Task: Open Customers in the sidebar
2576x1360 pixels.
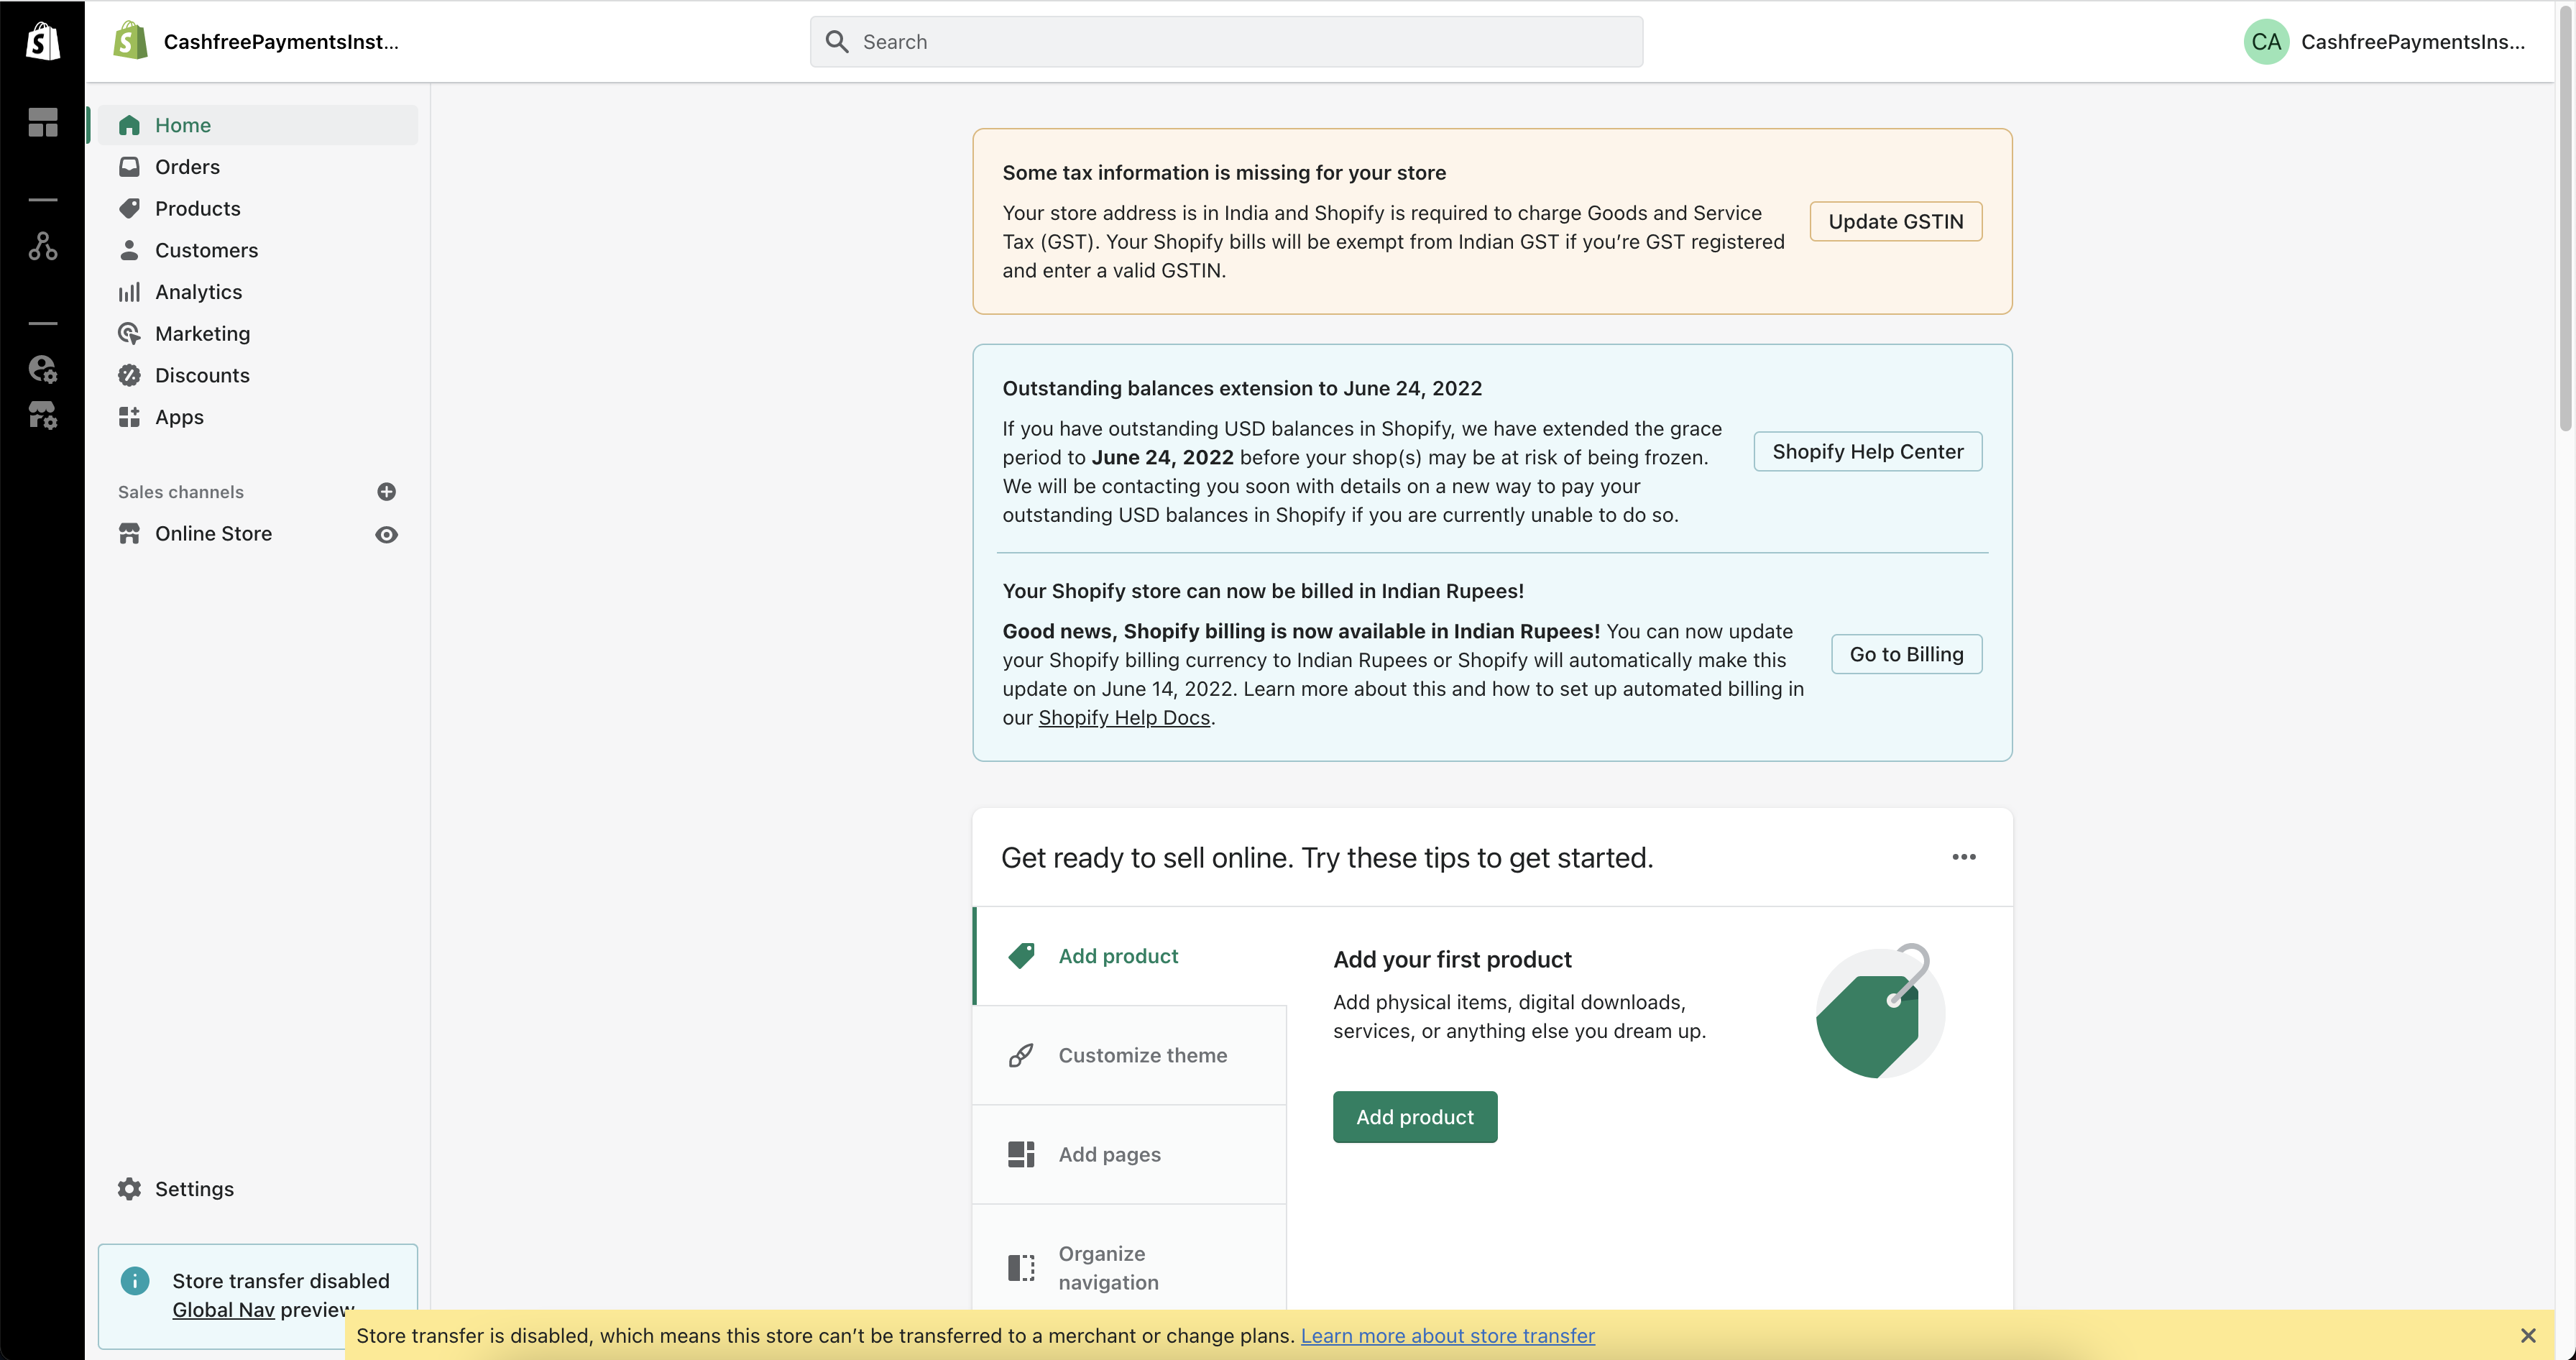Action: tap(258, 250)
